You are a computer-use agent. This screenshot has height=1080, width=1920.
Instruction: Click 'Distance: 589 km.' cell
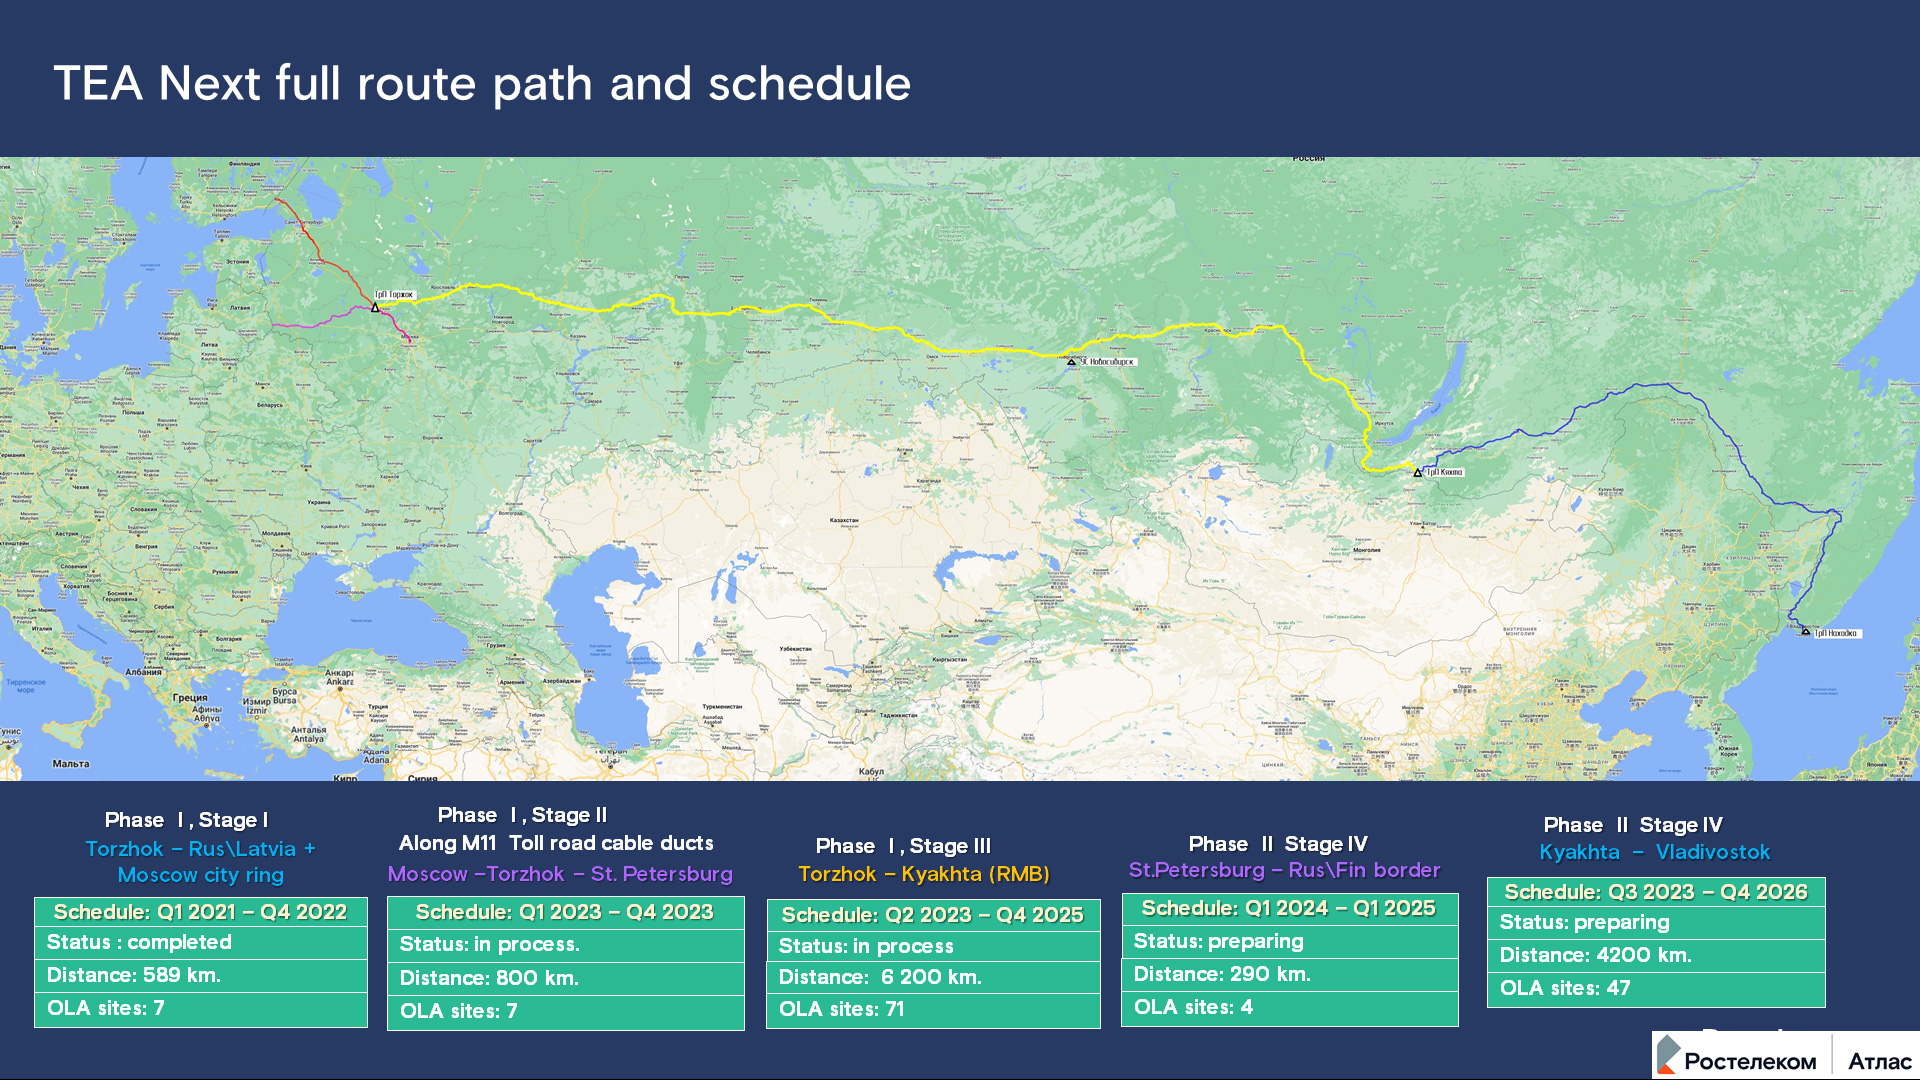[201, 976]
